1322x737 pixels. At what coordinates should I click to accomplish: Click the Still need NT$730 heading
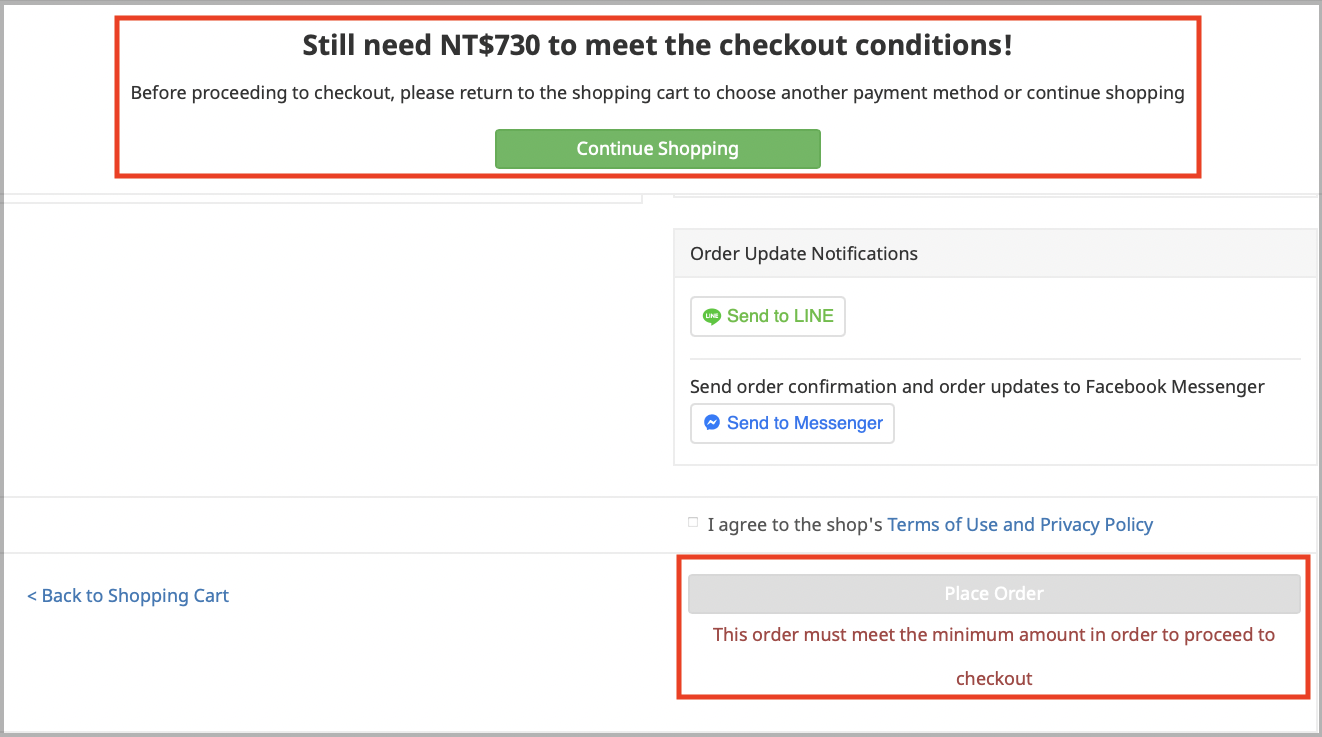[x=657, y=45]
